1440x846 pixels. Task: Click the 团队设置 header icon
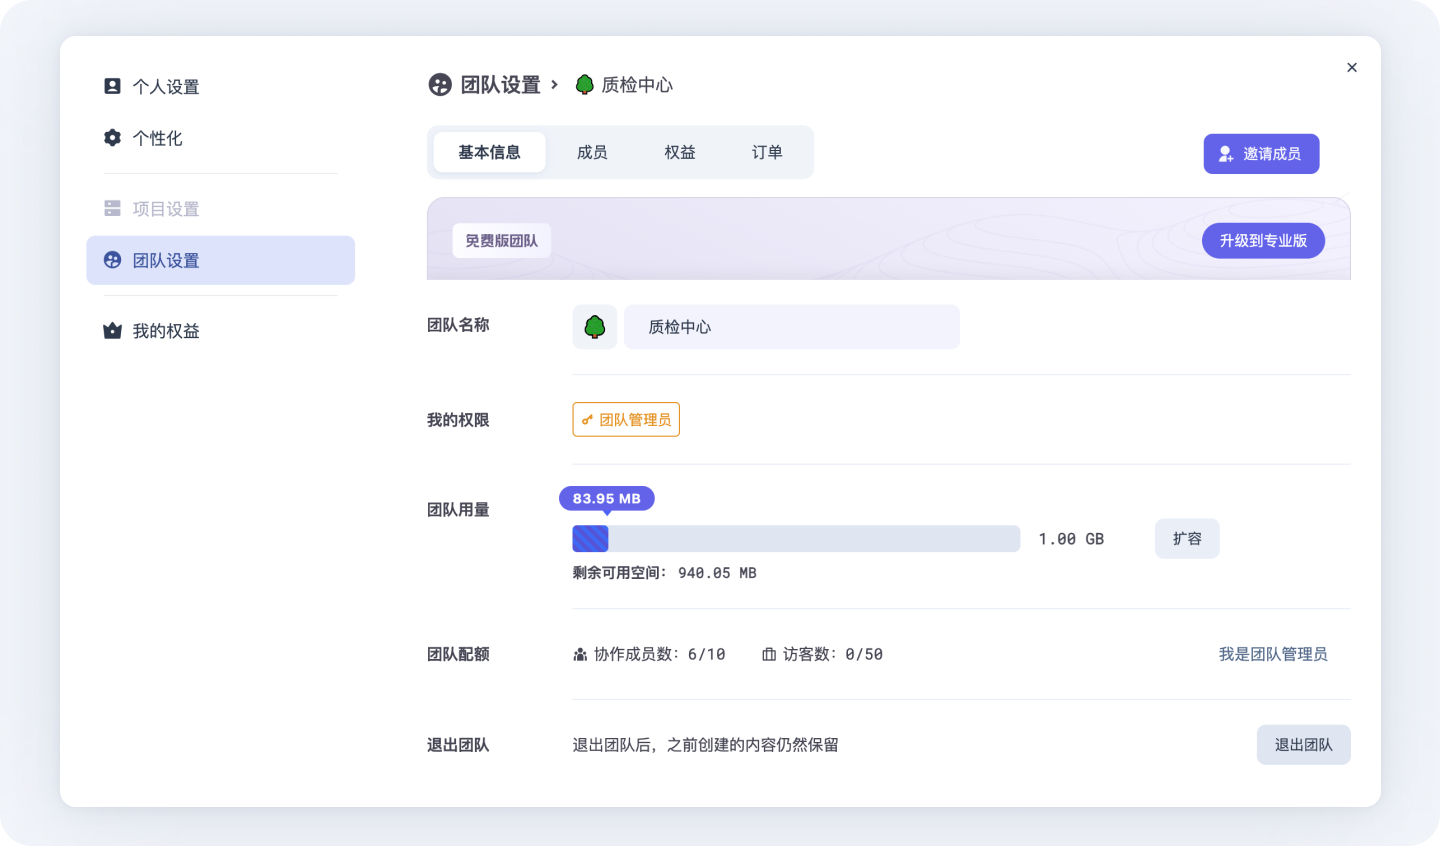[440, 85]
